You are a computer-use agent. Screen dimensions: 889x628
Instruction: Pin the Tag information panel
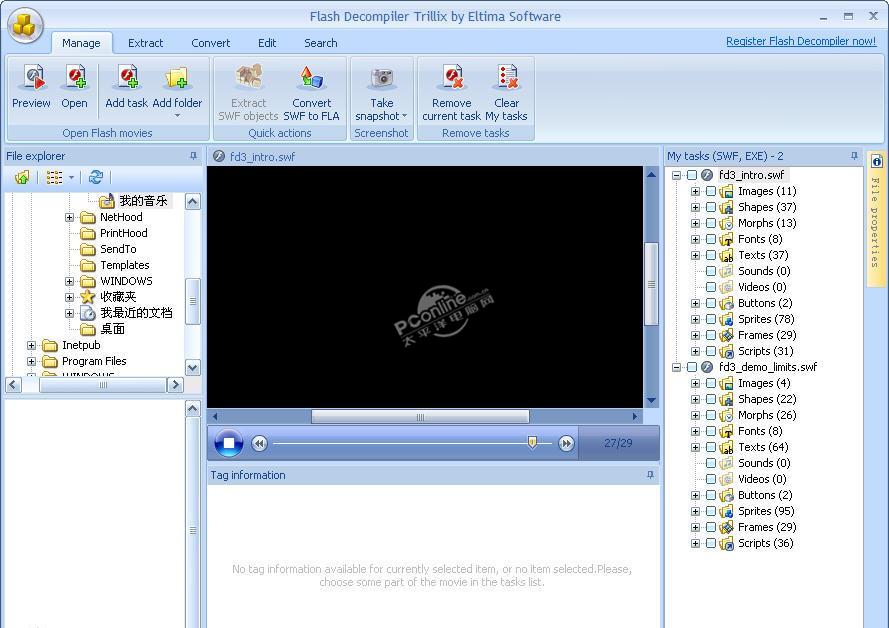click(650, 475)
